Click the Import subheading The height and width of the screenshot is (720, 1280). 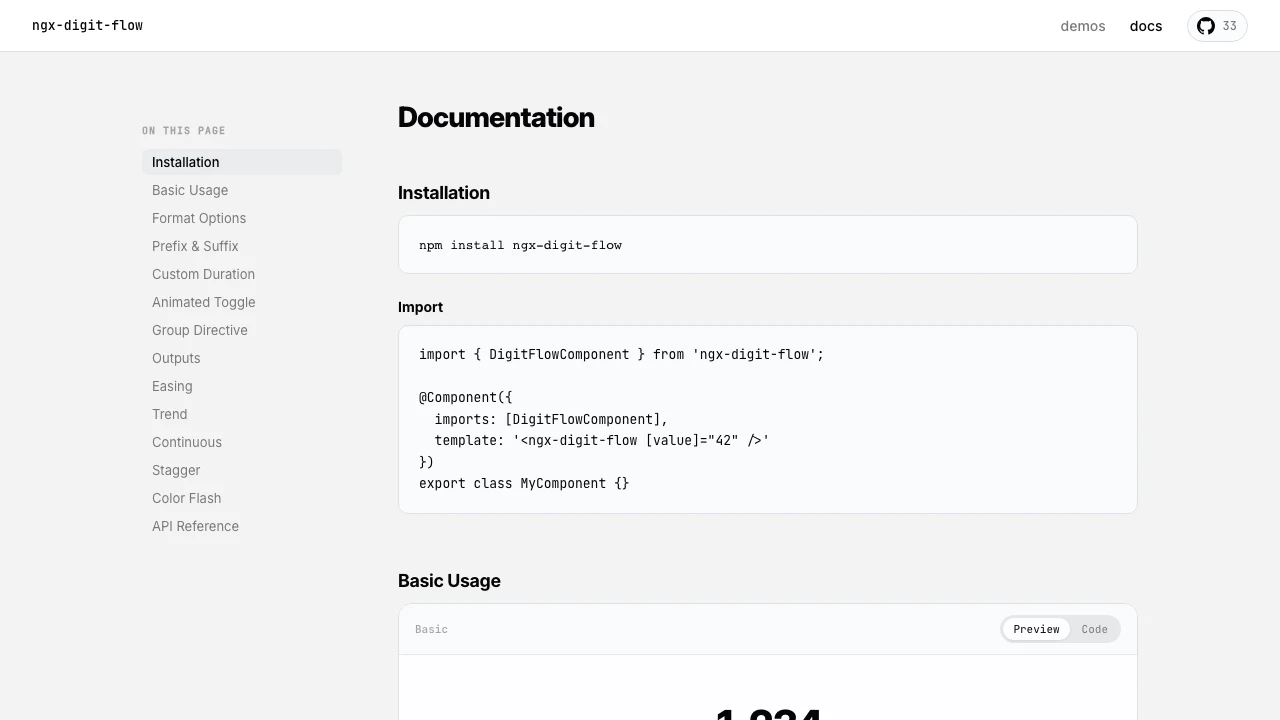coord(420,307)
